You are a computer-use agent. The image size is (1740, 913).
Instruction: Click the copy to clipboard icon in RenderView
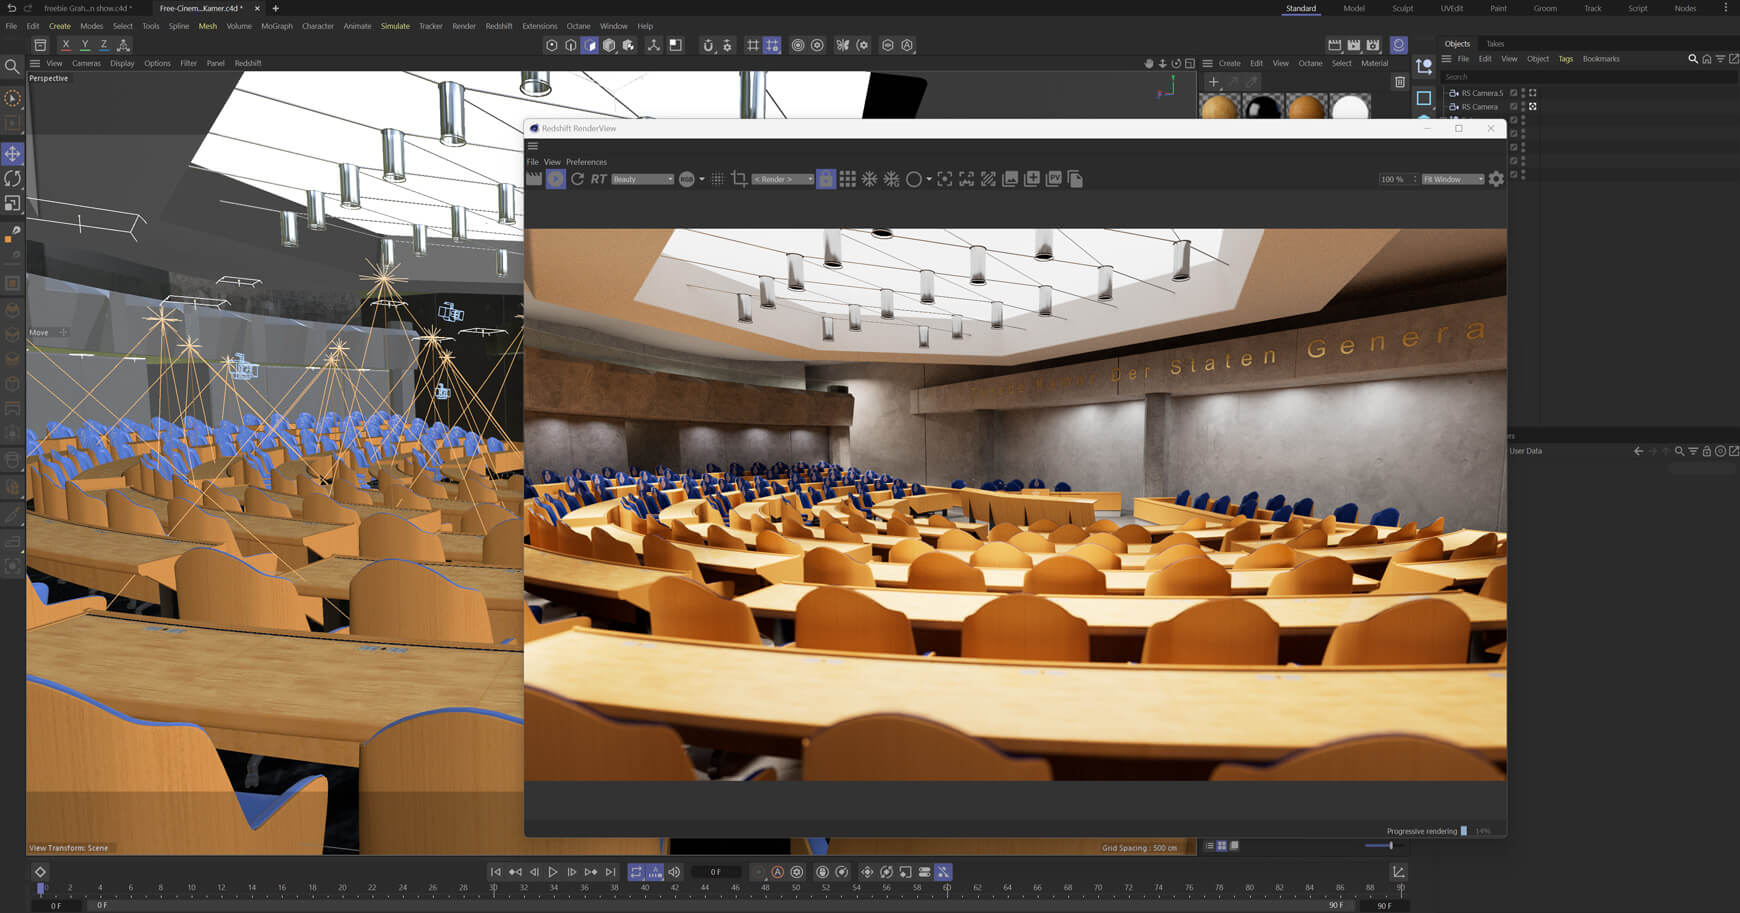coord(1076,179)
